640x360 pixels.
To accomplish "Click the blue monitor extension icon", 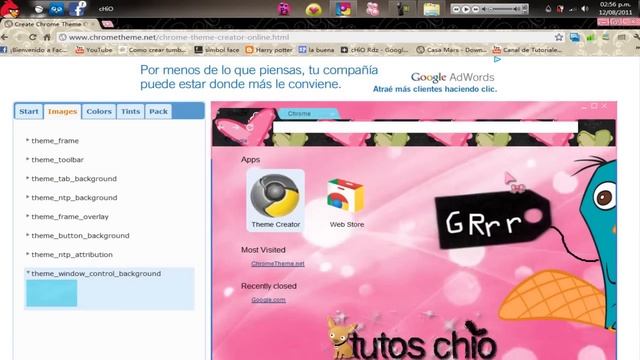I will pyautogui.click(x=575, y=38).
